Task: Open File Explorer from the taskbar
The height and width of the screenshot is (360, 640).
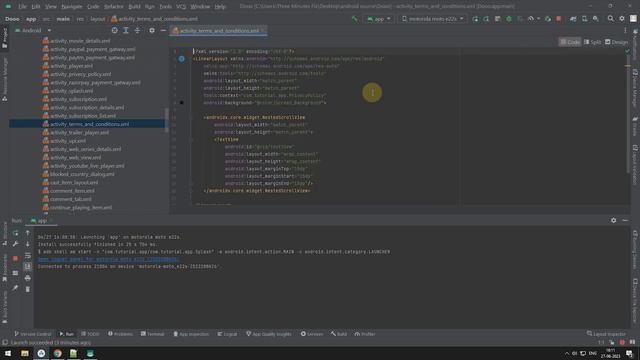Action: click(25, 353)
